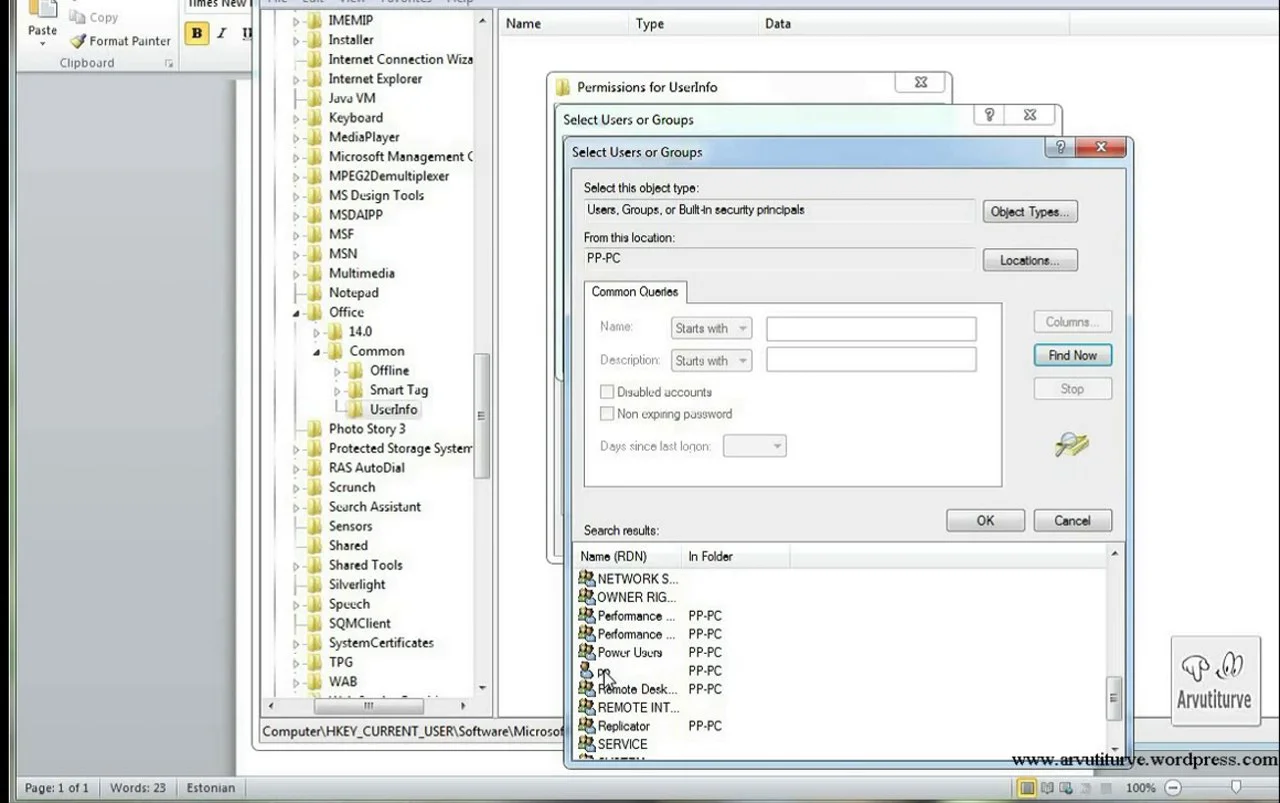Click Estonian language in status bar
1280x803 pixels.
(210, 788)
